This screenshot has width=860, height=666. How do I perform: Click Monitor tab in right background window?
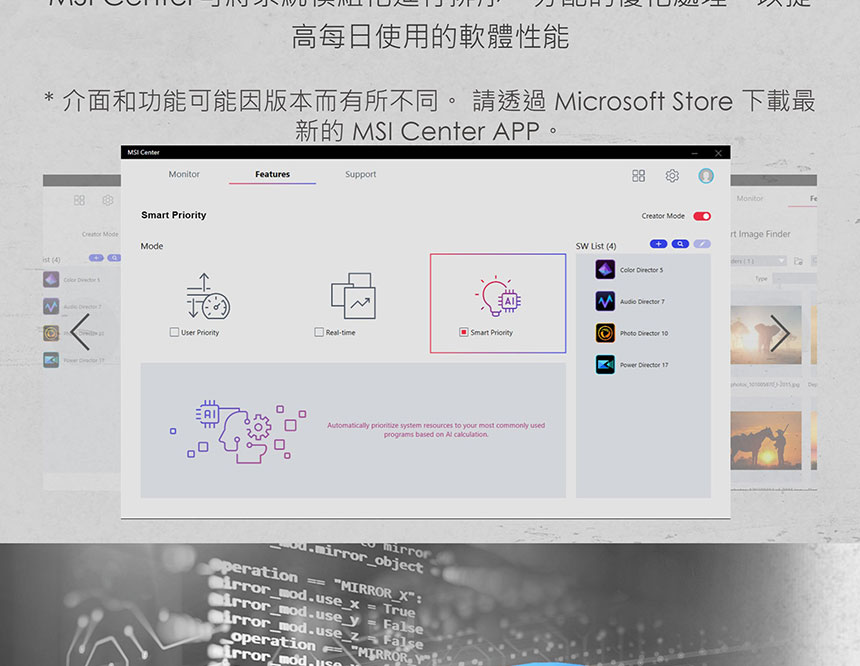click(x=750, y=199)
